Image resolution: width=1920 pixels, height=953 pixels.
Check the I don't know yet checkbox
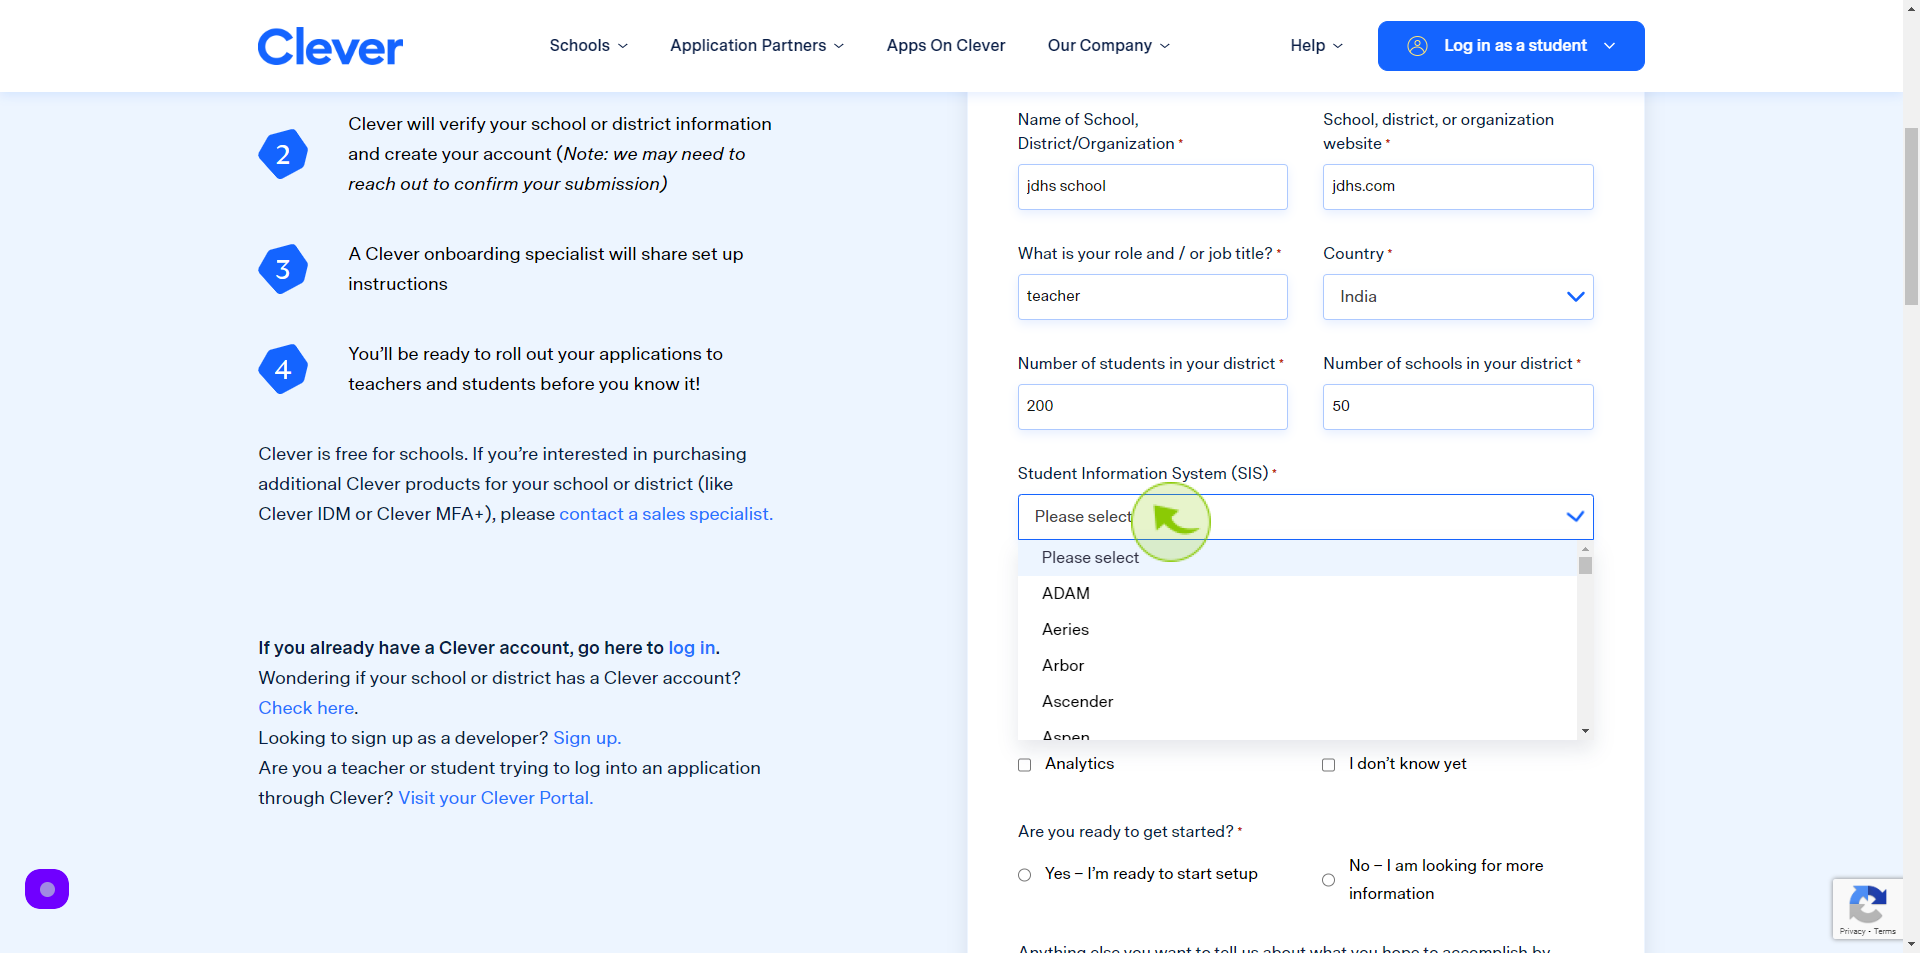pyautogui.click(x=1328, y=765)
